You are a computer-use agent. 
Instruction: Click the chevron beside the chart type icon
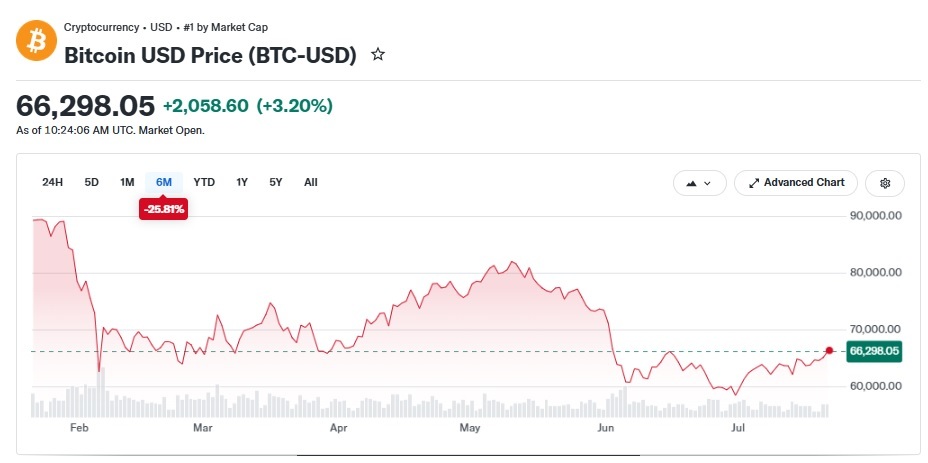click(x=707, y=184)
